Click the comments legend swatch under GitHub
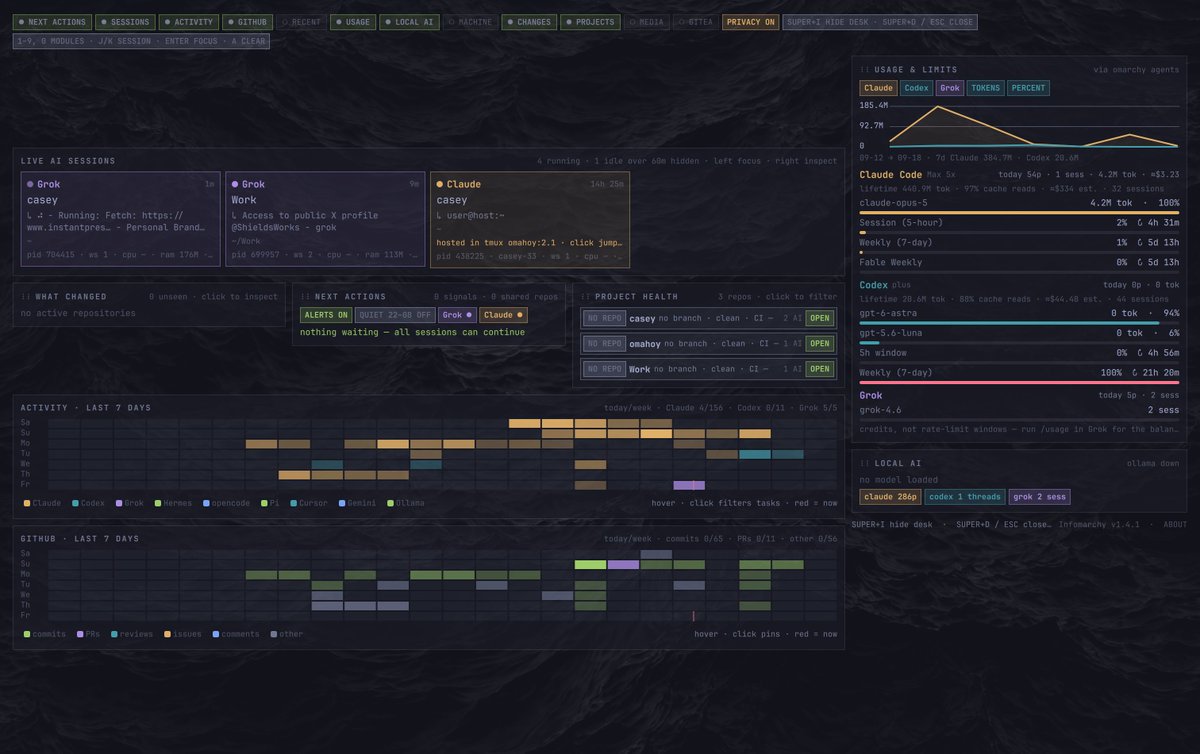 [x=216, y=634]
